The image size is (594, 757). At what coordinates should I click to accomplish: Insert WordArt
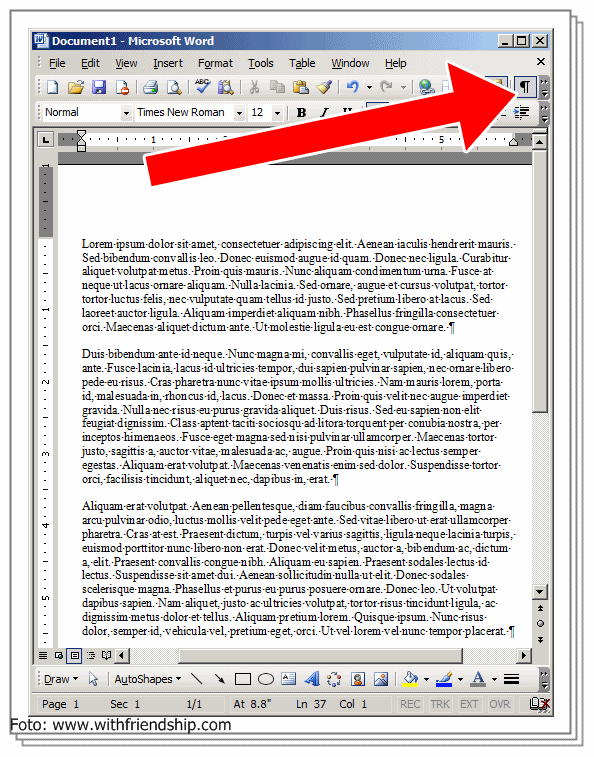tap(312, 679)
